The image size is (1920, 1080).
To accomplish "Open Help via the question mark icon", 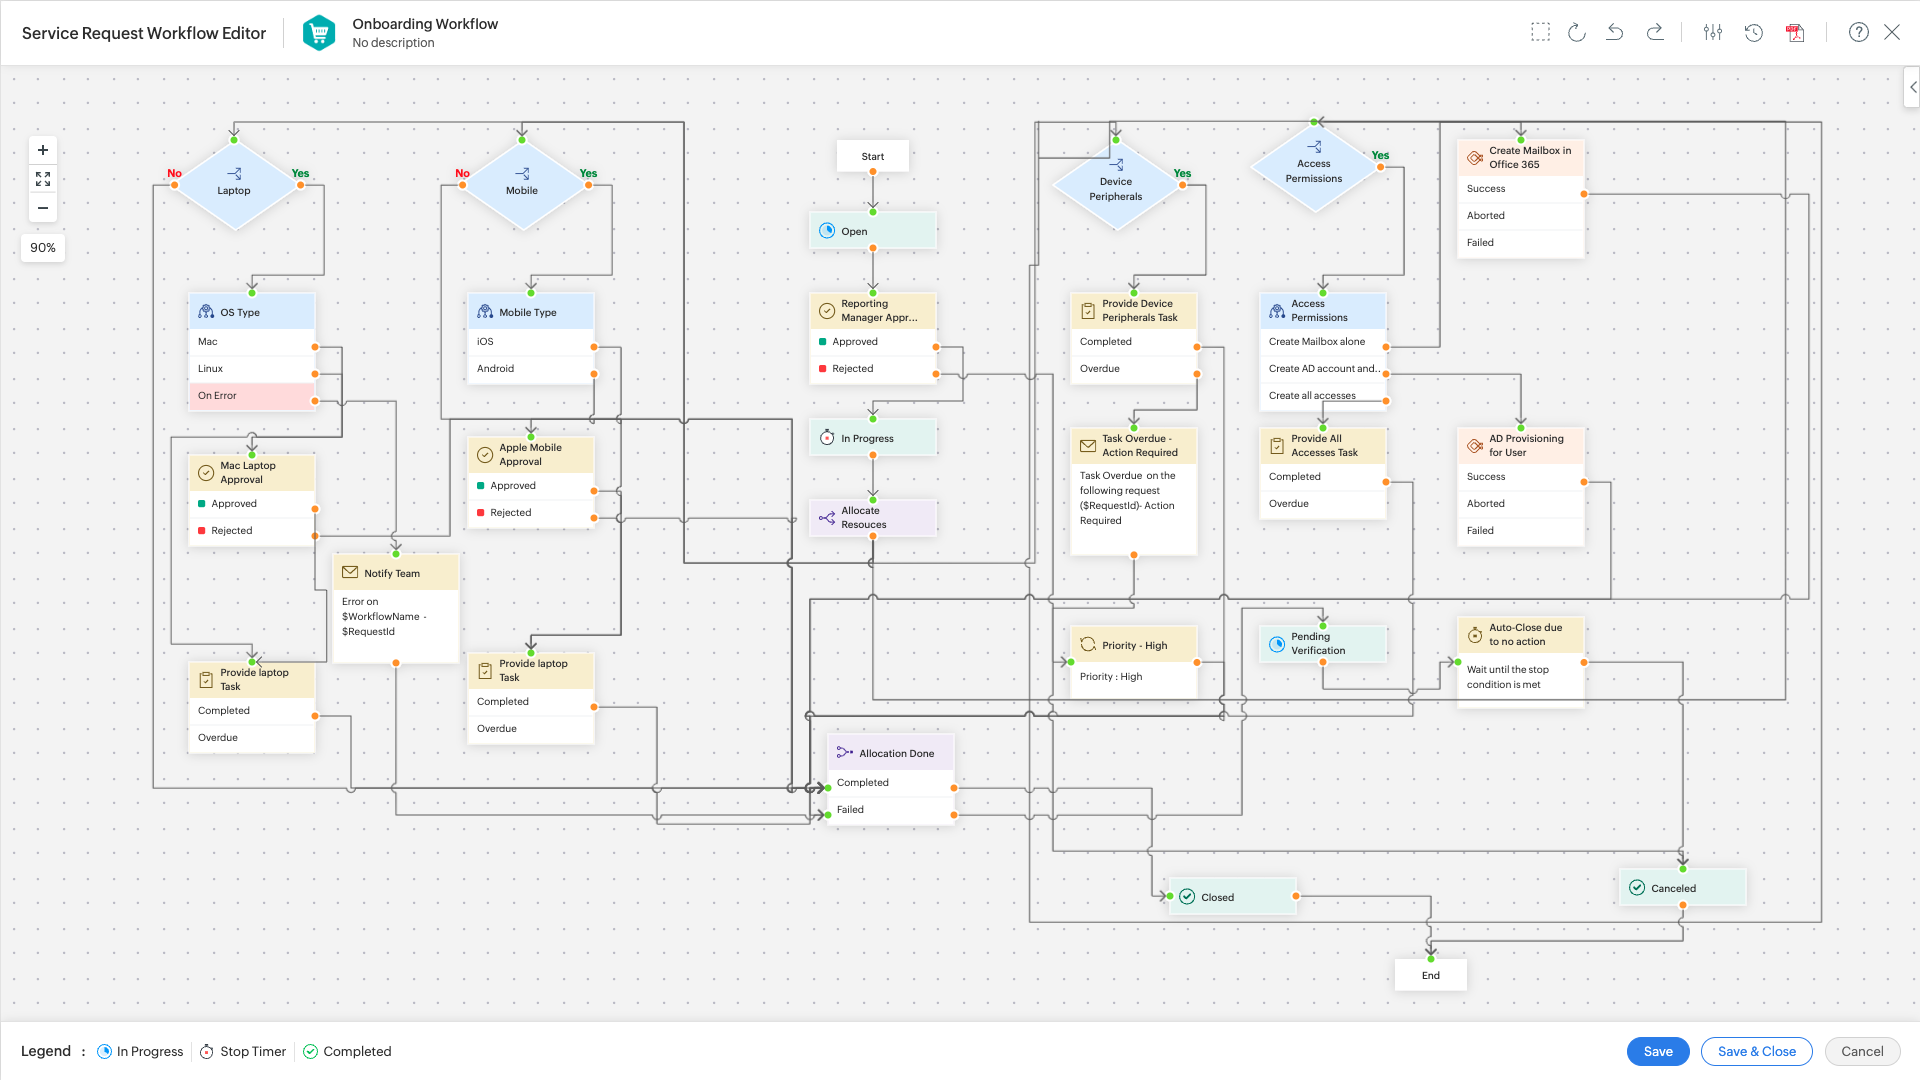I will point(1859,32).
